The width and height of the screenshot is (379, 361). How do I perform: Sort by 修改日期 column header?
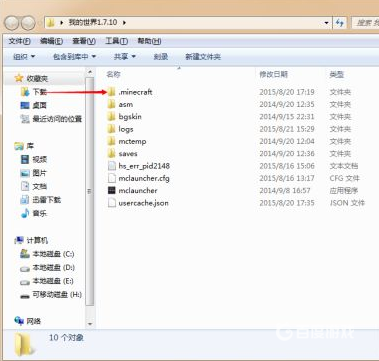[273, 74]
